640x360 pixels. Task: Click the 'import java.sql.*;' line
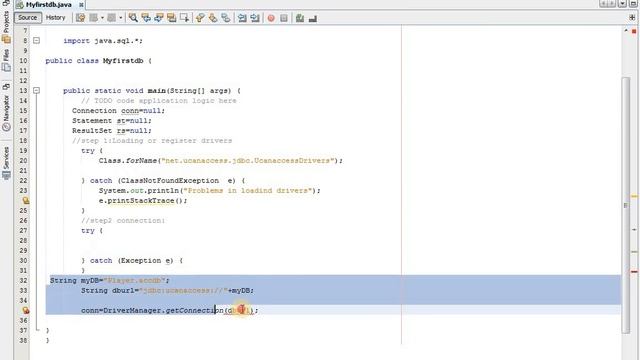point(103,41)
